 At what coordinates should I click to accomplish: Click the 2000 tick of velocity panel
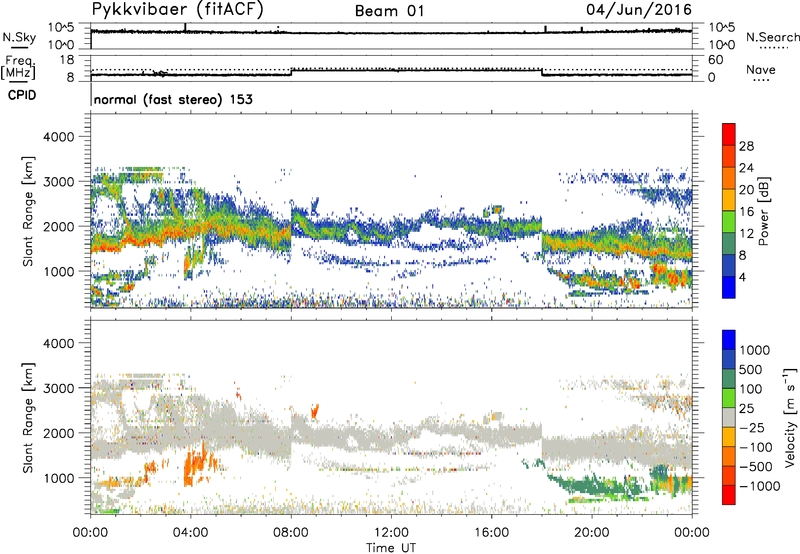(x=58, y=433)
